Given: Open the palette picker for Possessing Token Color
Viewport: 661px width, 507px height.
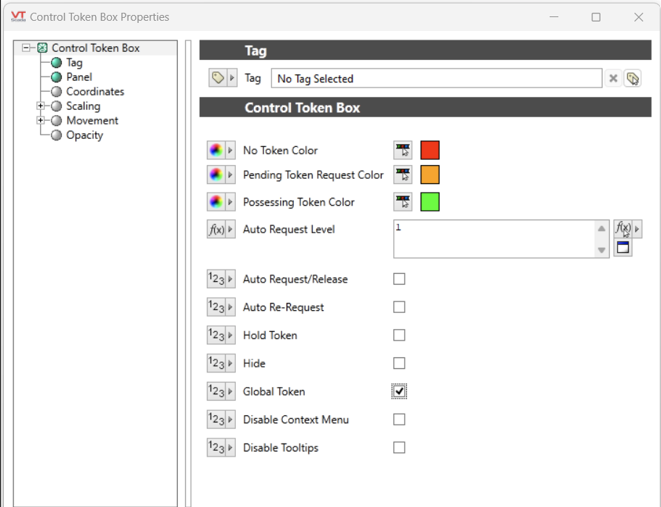Looking at the screenshot, I should pyautogui.click(x=403, y=202).
